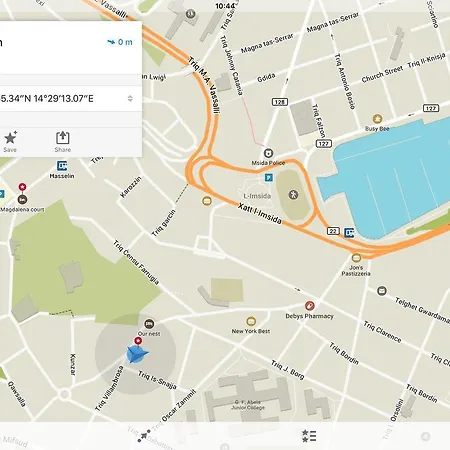Screen dimensions: 450x450
Task: Open the bookmarks list icon in bottom bar
Action: click(309, 436)
